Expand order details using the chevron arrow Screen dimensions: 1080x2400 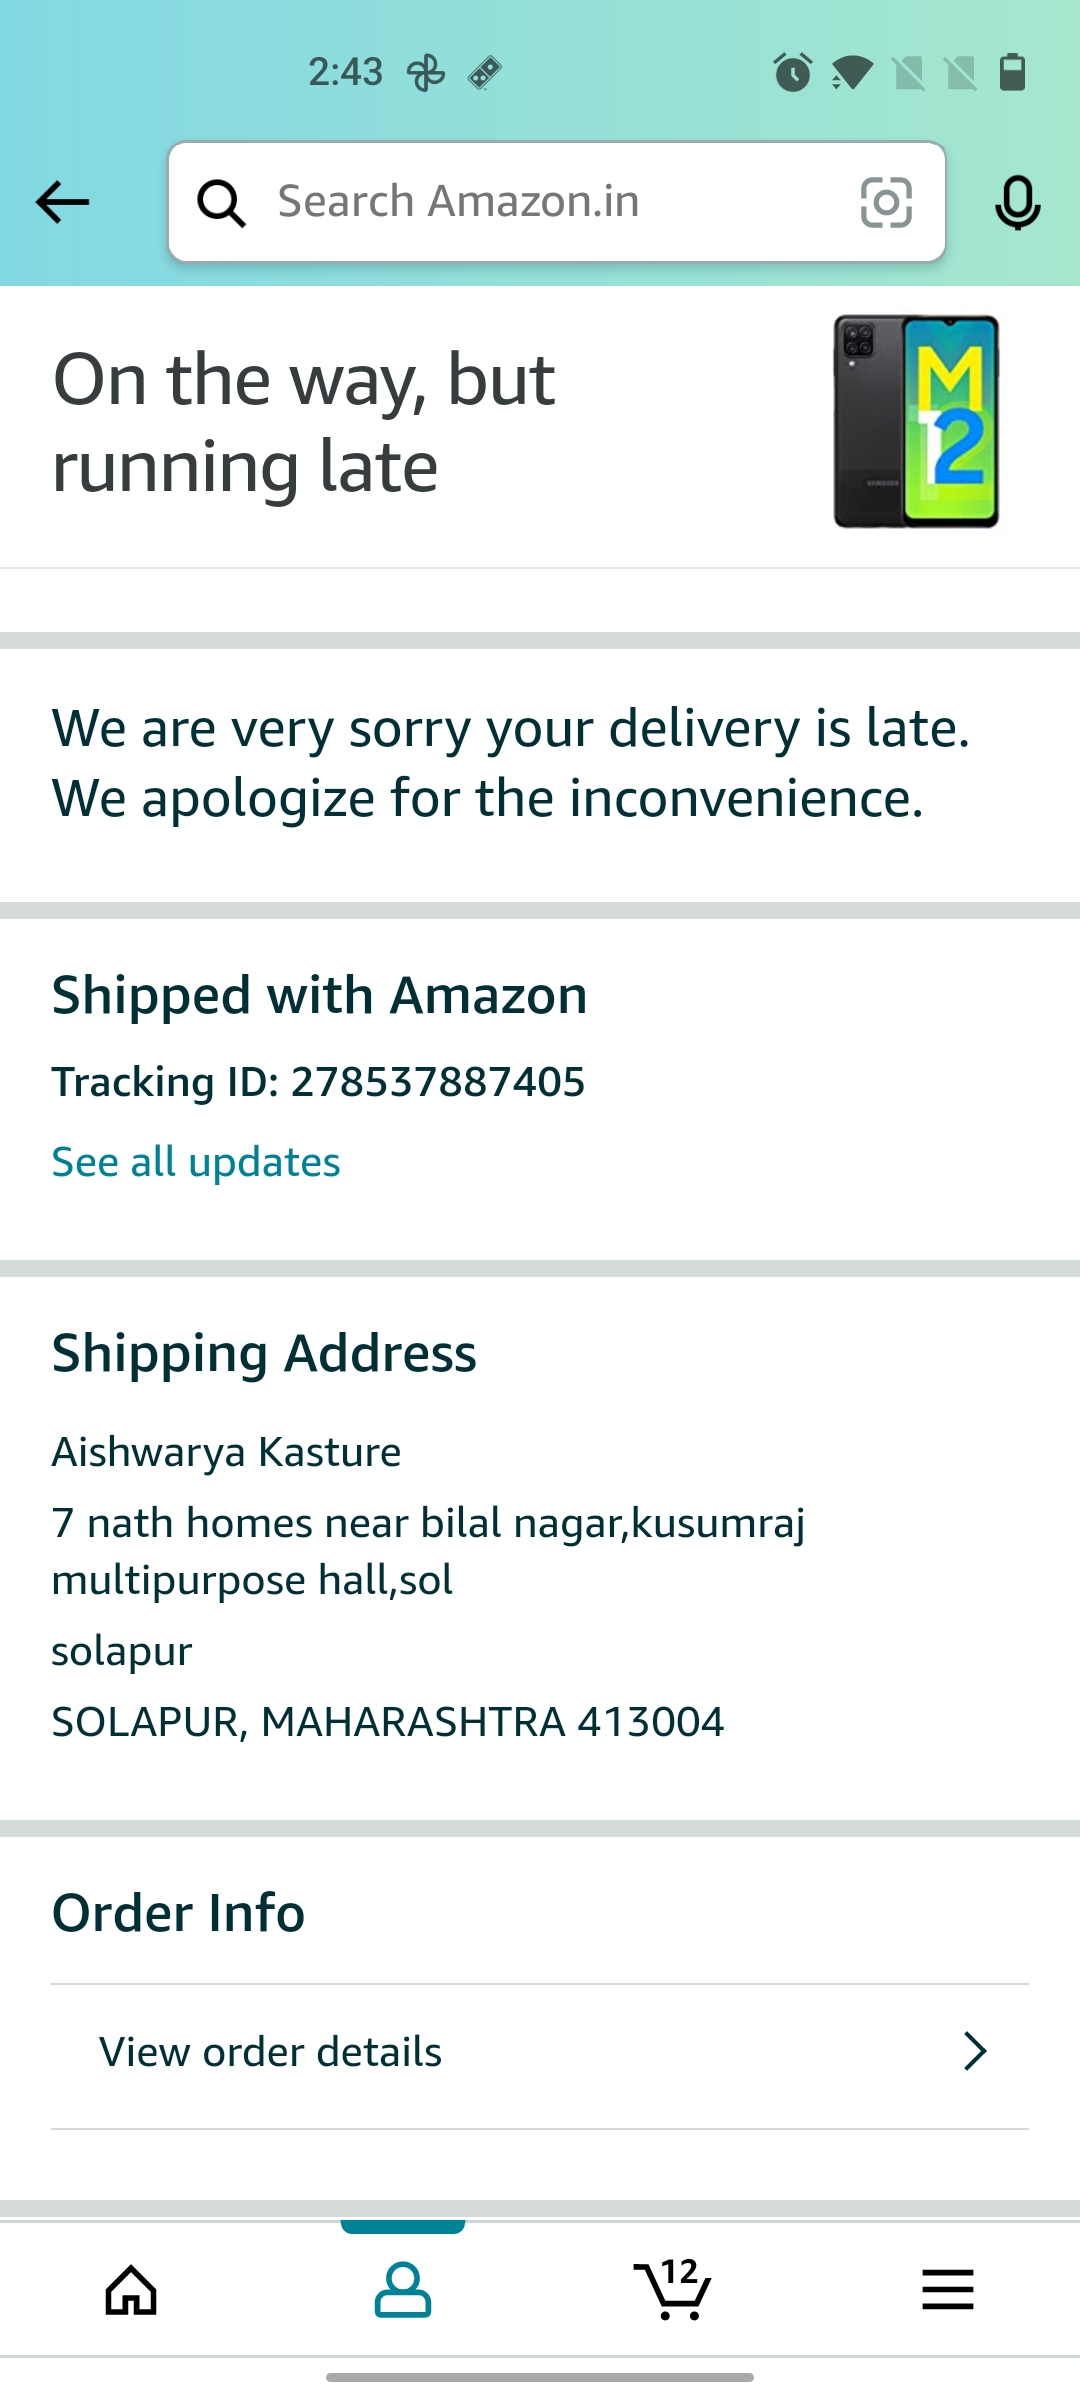tap(975, 2051)
